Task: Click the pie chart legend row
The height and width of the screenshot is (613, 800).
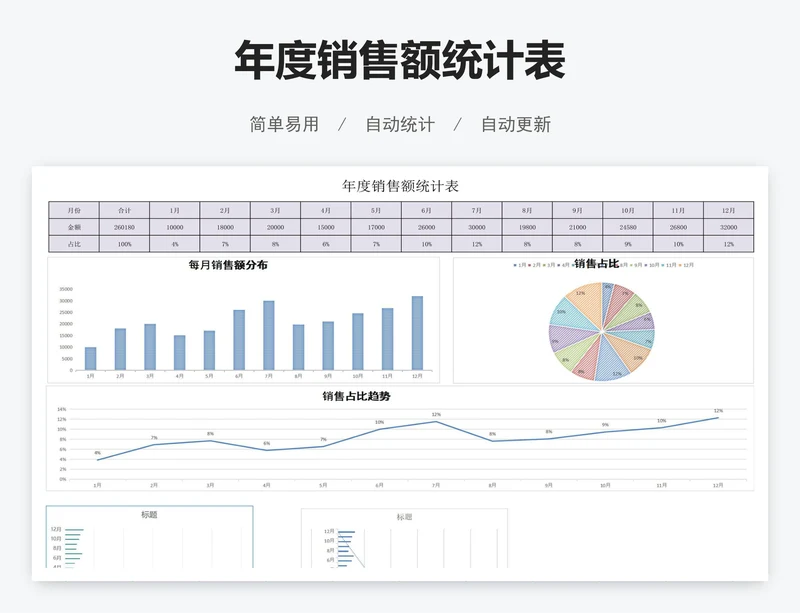Action: coord(602,265)
